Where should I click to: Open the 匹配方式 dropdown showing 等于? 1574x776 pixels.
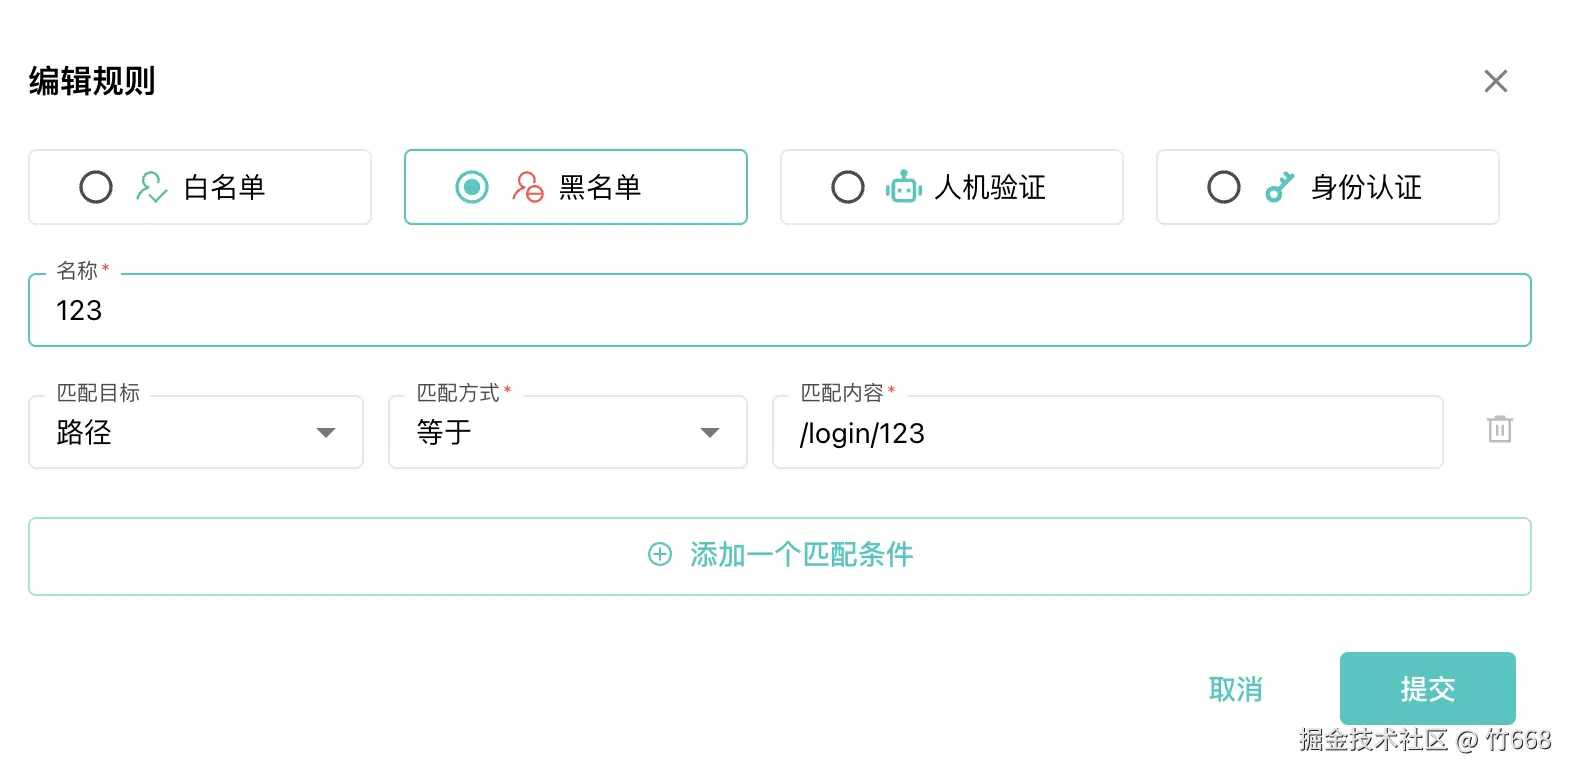(x=550, y=433)
